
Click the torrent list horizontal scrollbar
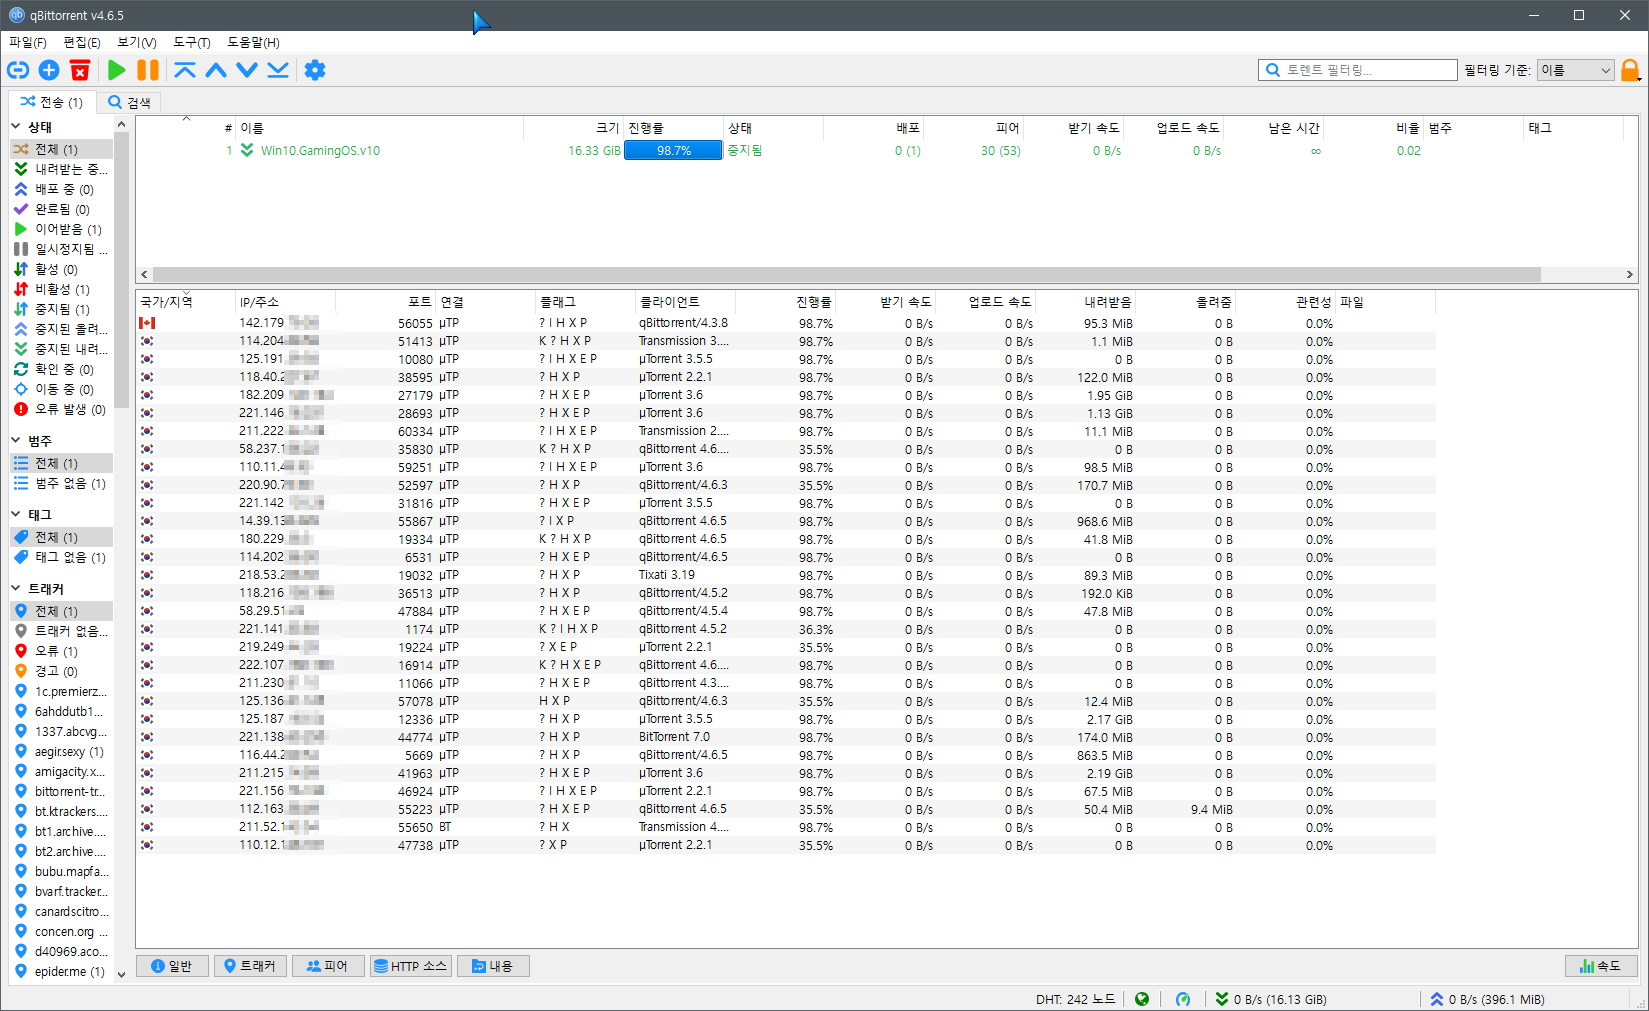point(846,274)
